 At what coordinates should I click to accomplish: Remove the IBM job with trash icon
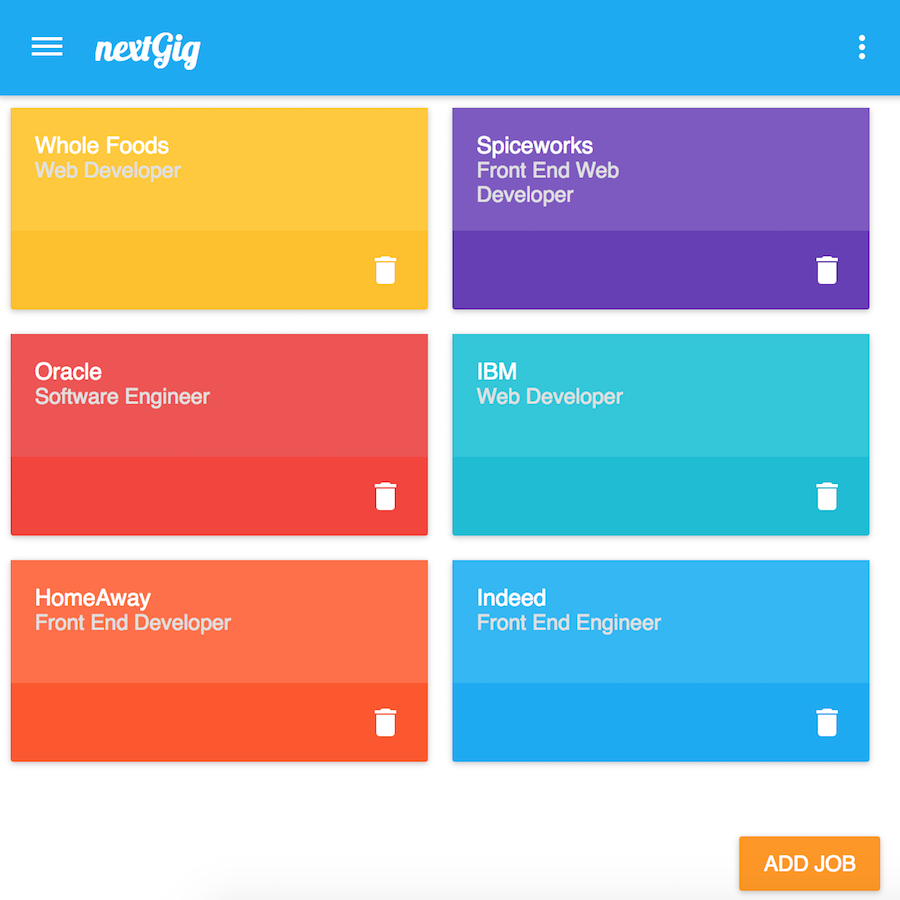[x=827, y=496]
